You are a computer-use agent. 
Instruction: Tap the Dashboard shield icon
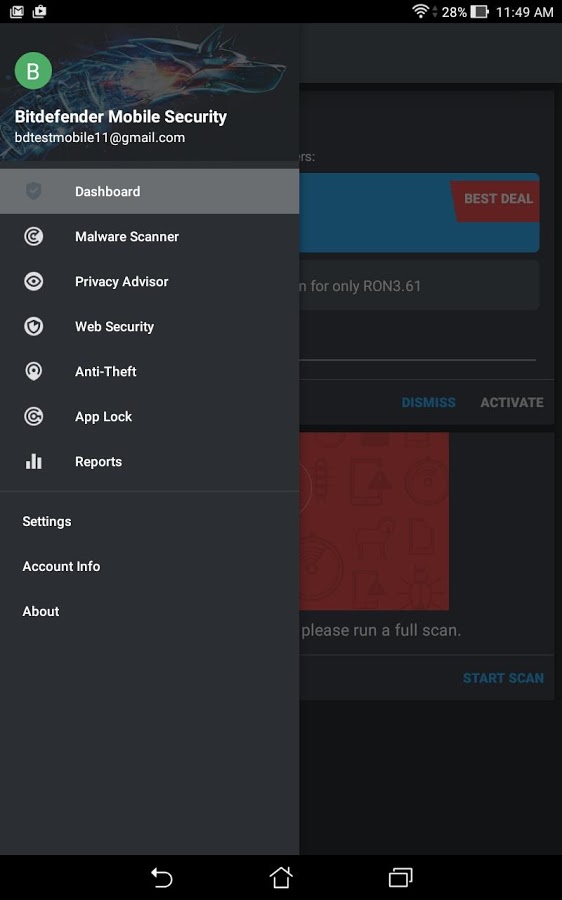(33, 191)
